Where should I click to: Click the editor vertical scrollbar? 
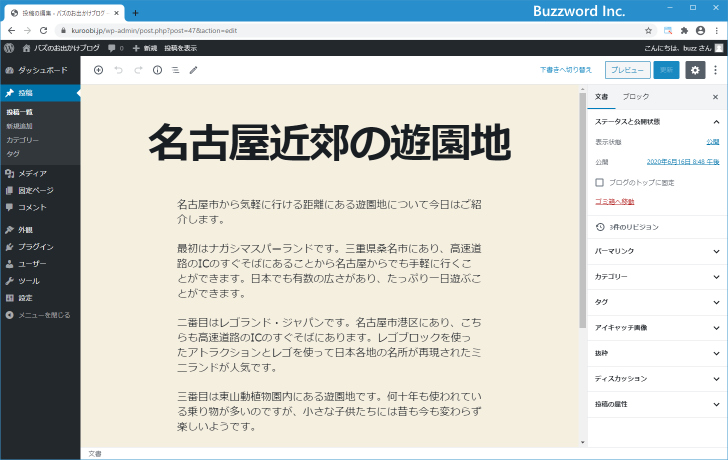click(x=583, y=211)
